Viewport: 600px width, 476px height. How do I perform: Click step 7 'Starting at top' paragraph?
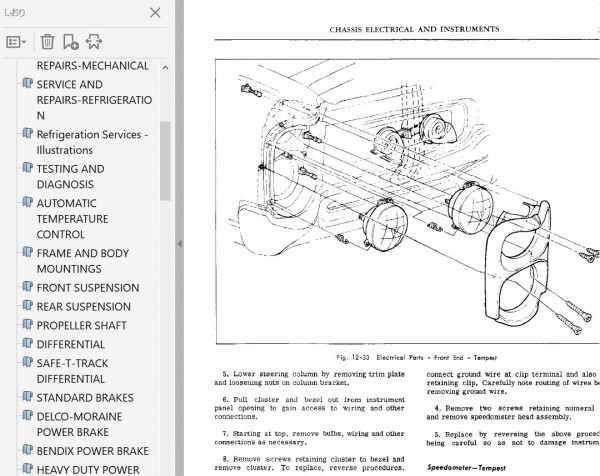310,438
